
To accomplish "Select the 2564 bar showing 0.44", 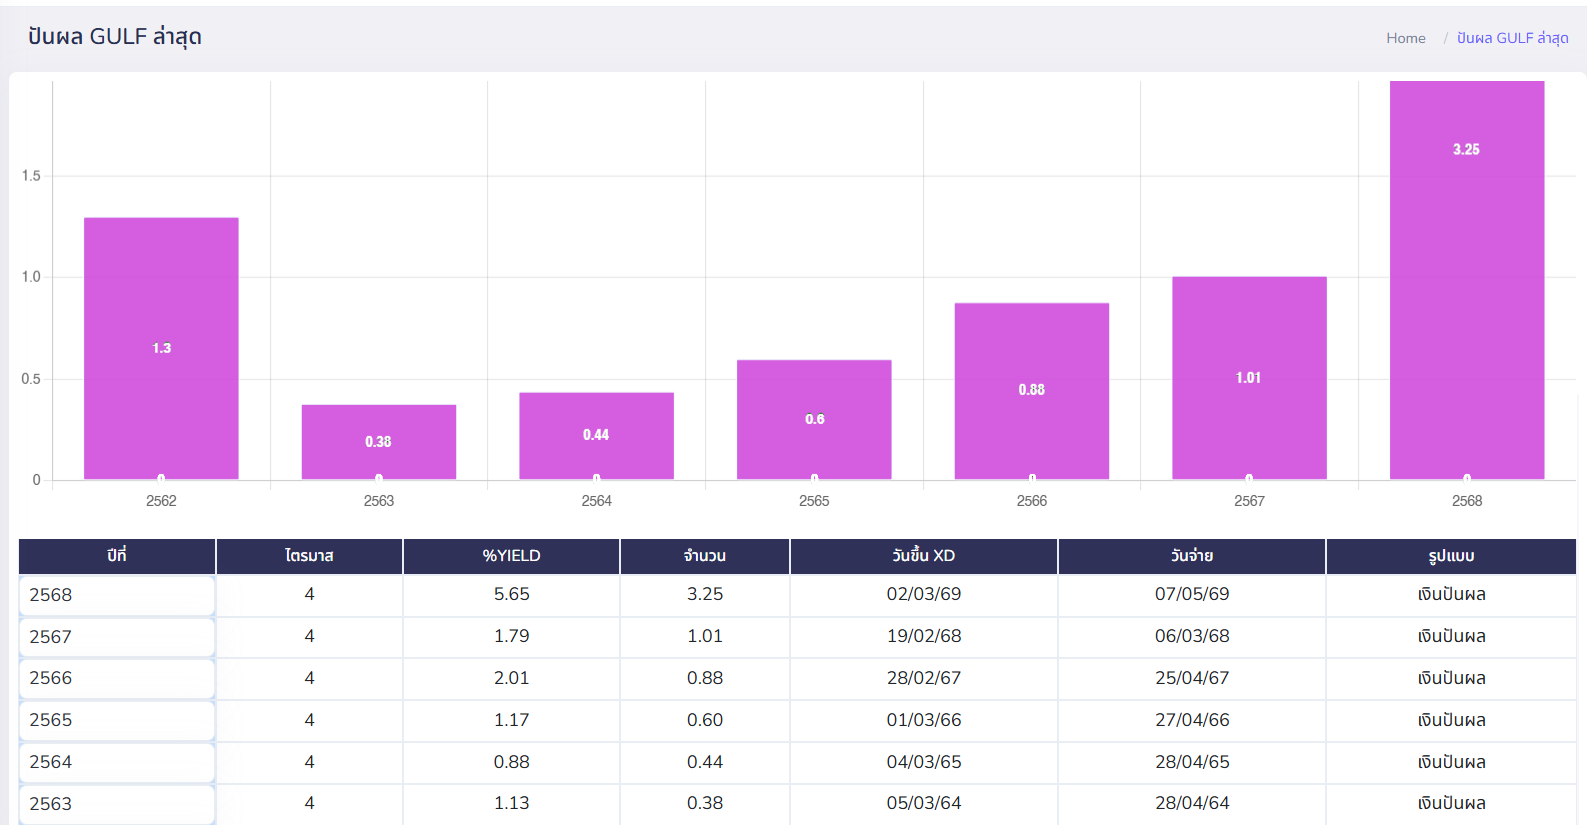I will pos(596,436).
